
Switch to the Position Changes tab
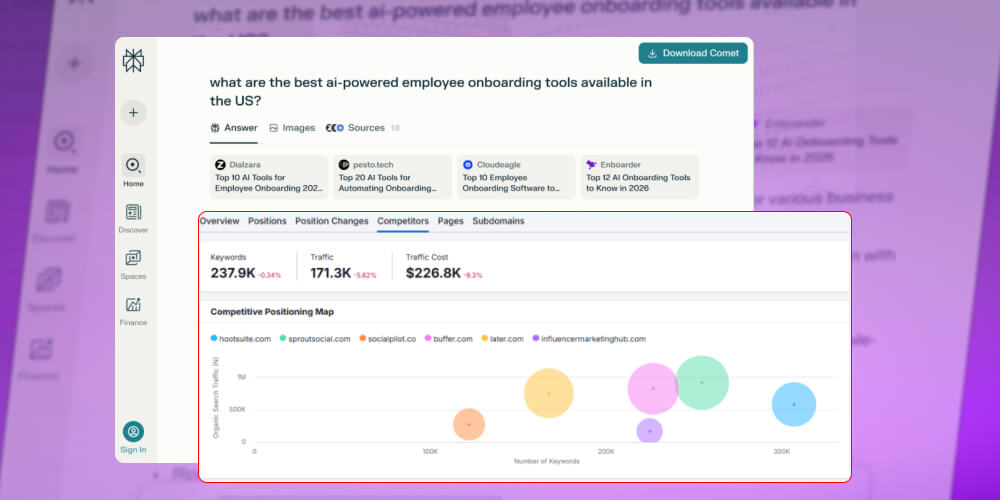click(332, 221)
